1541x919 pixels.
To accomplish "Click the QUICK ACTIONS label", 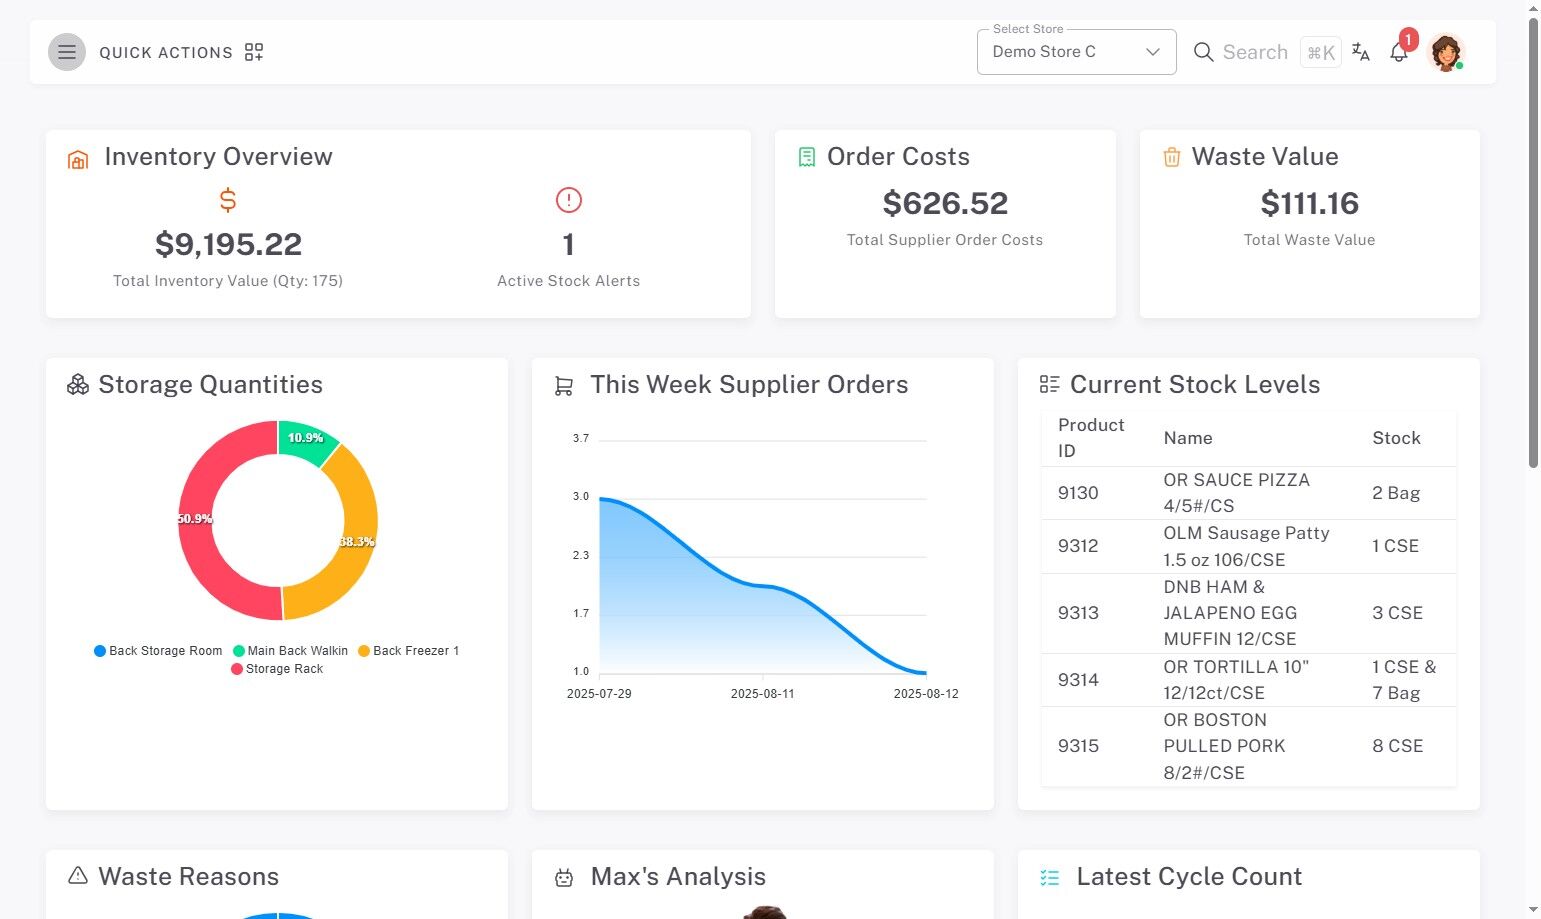I will [x=166, y=52].
